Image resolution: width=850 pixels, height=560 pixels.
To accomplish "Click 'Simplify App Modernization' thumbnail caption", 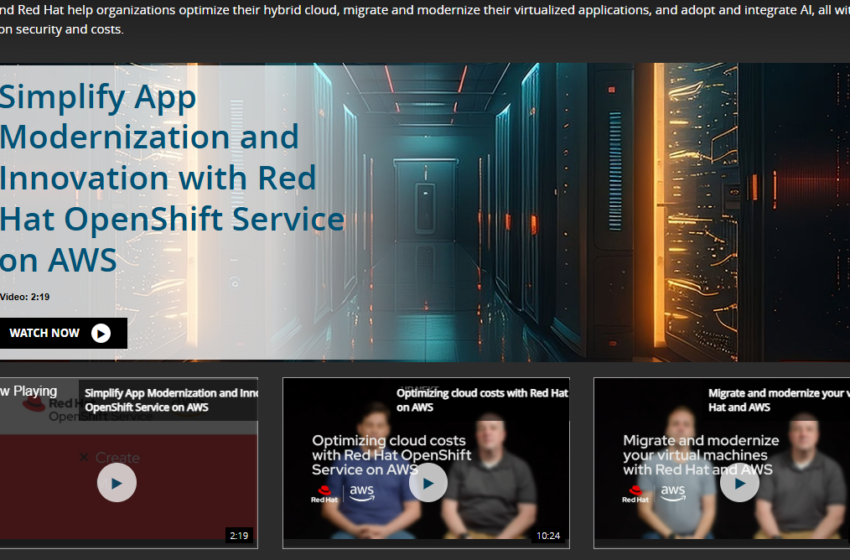I will 171,400.
